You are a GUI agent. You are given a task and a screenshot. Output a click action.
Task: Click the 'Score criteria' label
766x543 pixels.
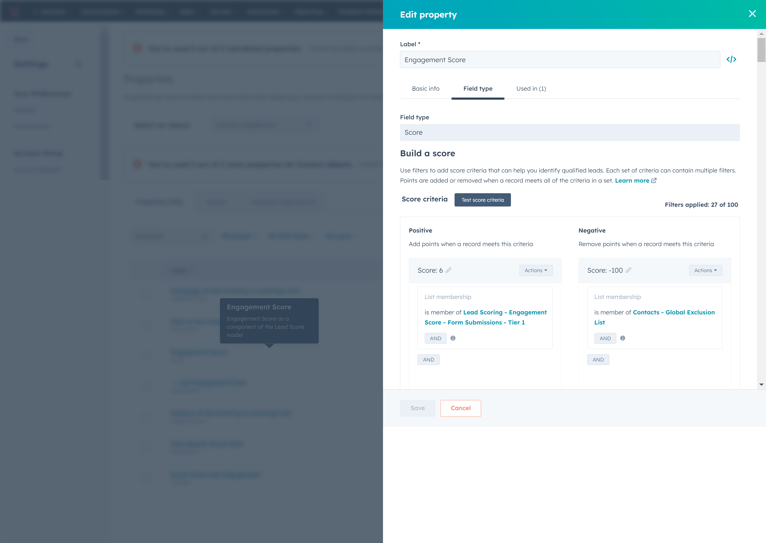pyautogui.click(x=425, y=199)
